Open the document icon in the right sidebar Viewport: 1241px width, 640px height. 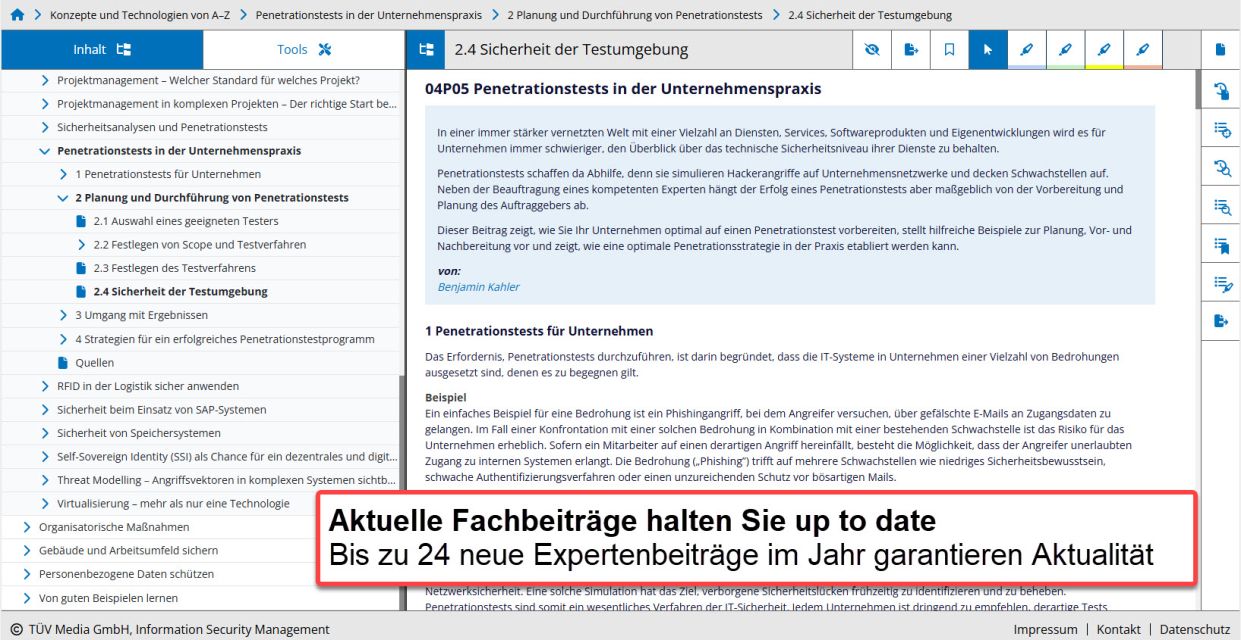coord(1220,49)
